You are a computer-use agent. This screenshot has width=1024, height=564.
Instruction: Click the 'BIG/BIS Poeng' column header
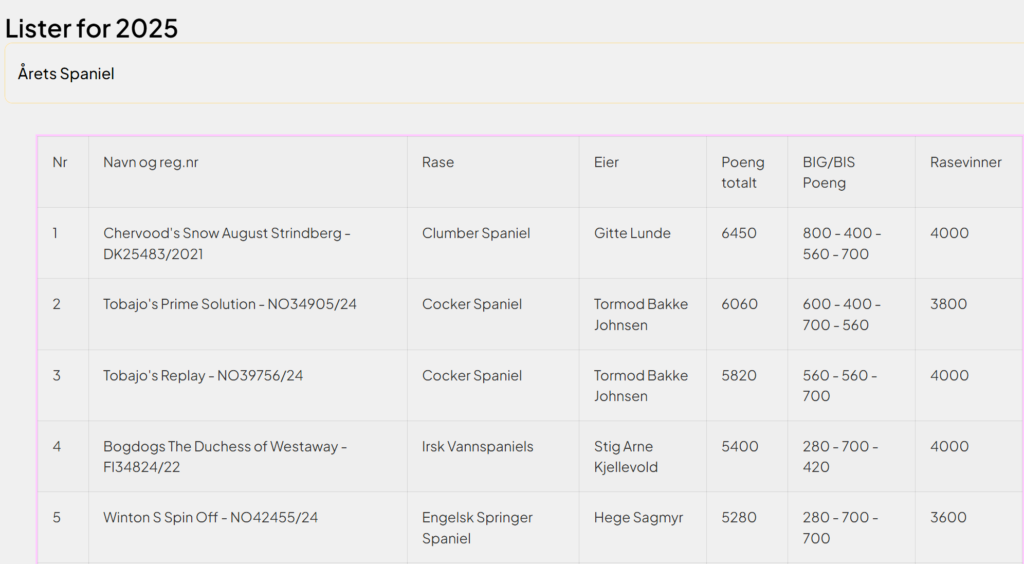pyautogui.click(x=829, y=172)
